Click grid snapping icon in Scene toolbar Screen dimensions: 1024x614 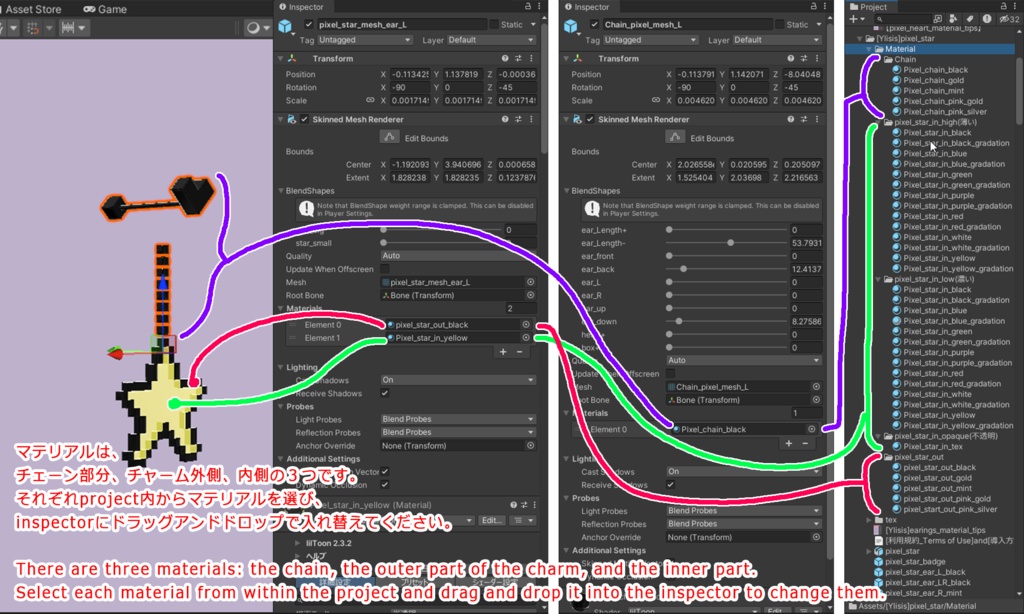pyautogui.click(x=31, y=28)
